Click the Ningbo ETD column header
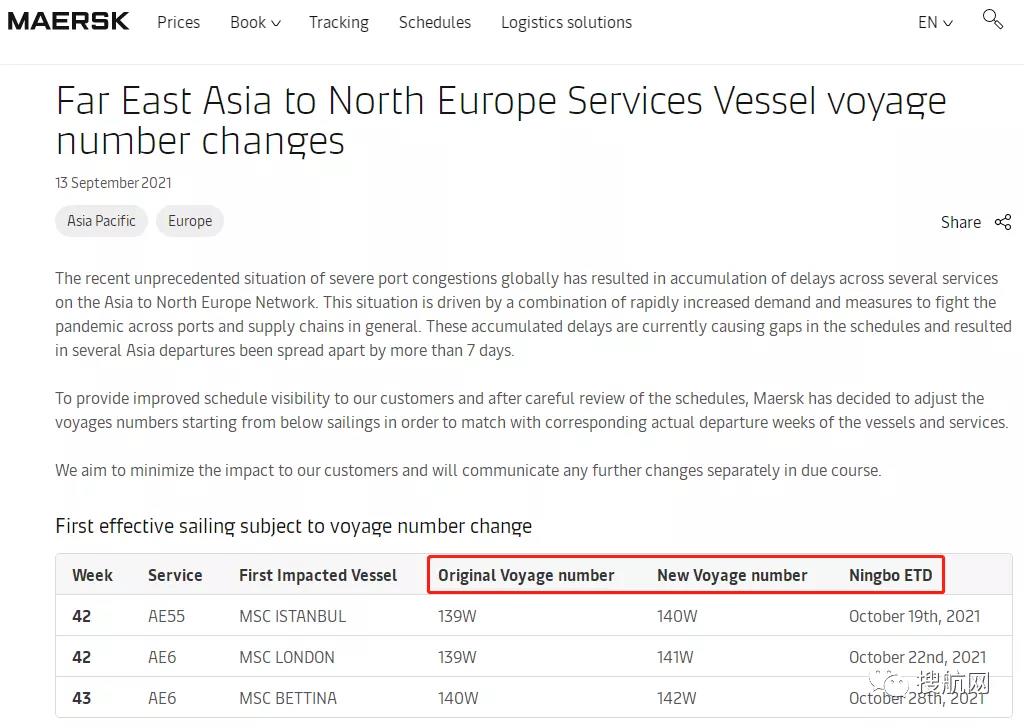The width and height of the screenshot is (1024, 728). [890, 575]
